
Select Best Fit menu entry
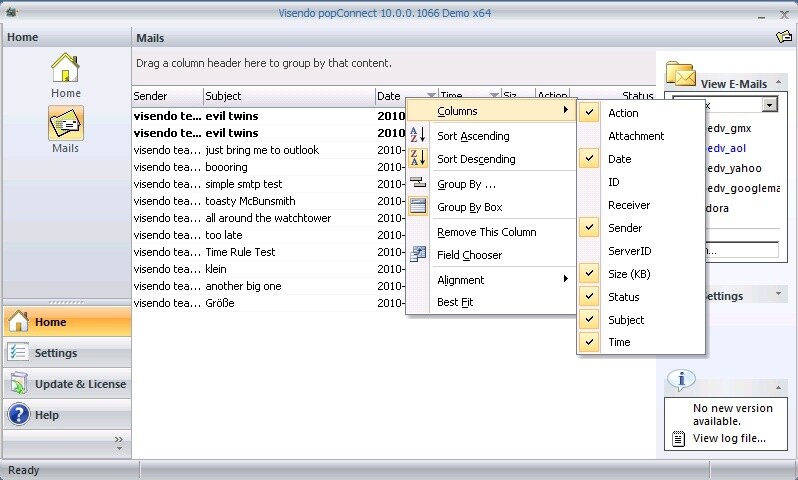pos(455,302)
